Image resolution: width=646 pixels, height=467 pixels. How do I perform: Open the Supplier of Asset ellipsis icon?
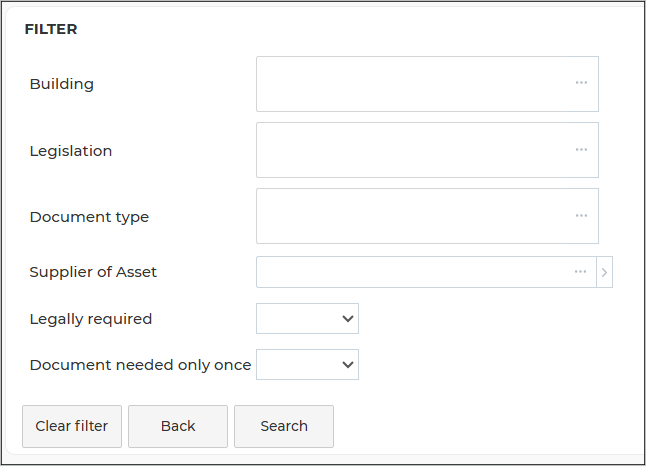point(580,272)
